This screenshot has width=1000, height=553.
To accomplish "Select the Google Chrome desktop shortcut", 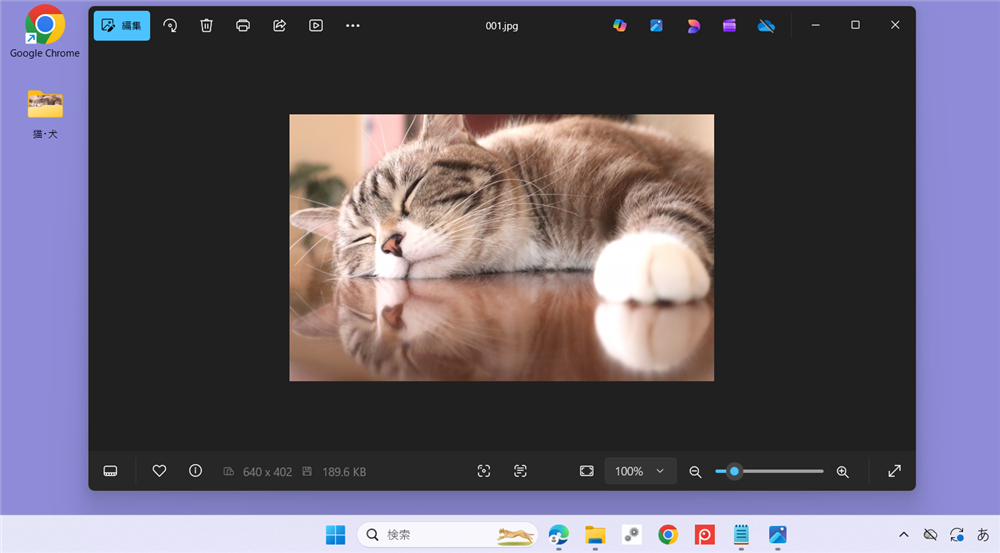I will pyautogui.click(x=45, y=32).
